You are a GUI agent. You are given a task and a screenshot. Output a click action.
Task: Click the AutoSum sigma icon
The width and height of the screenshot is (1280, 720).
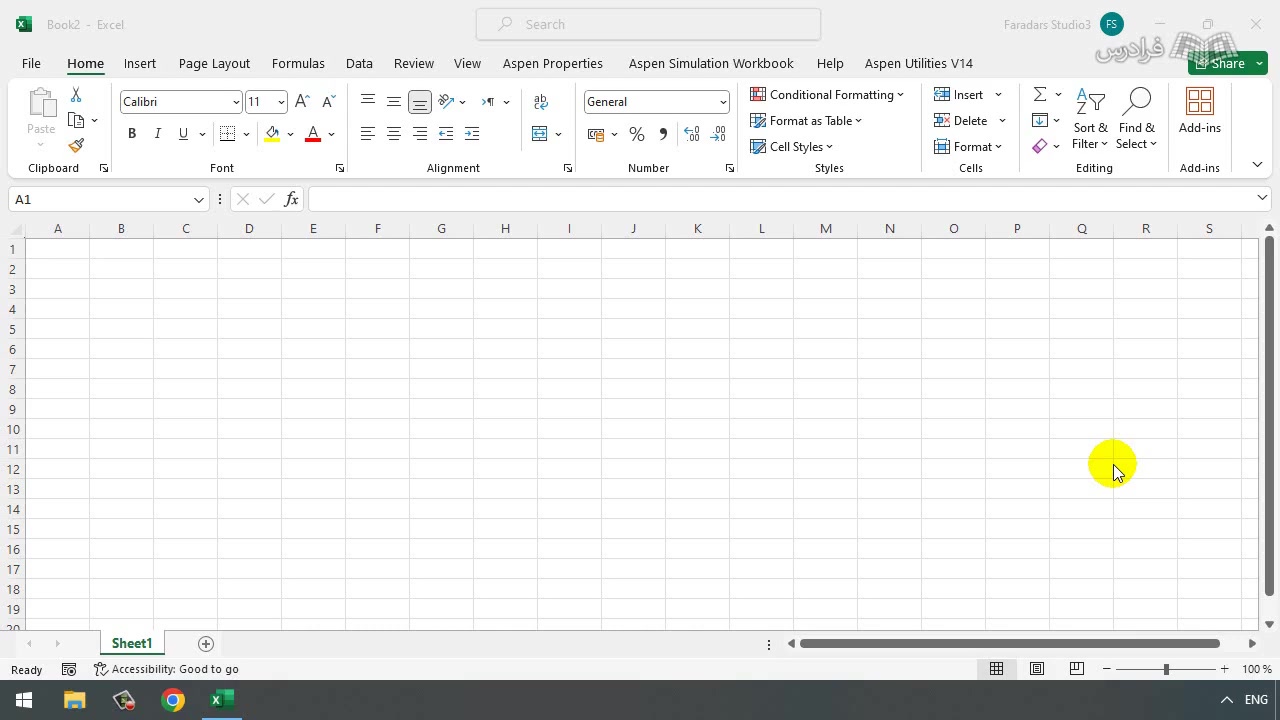pos(1040,94)
